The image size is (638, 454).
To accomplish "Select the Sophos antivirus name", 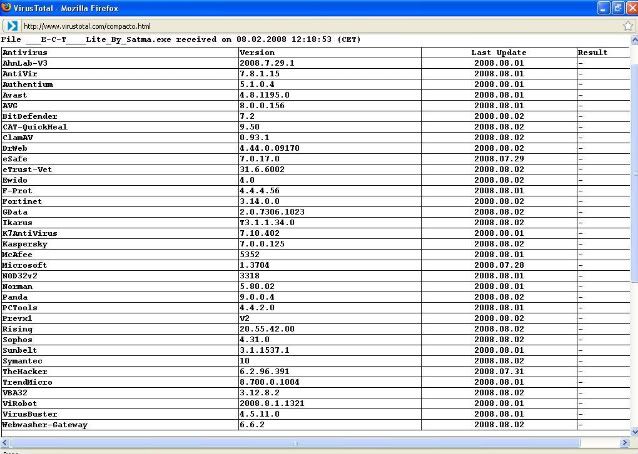I will [17, 340].
